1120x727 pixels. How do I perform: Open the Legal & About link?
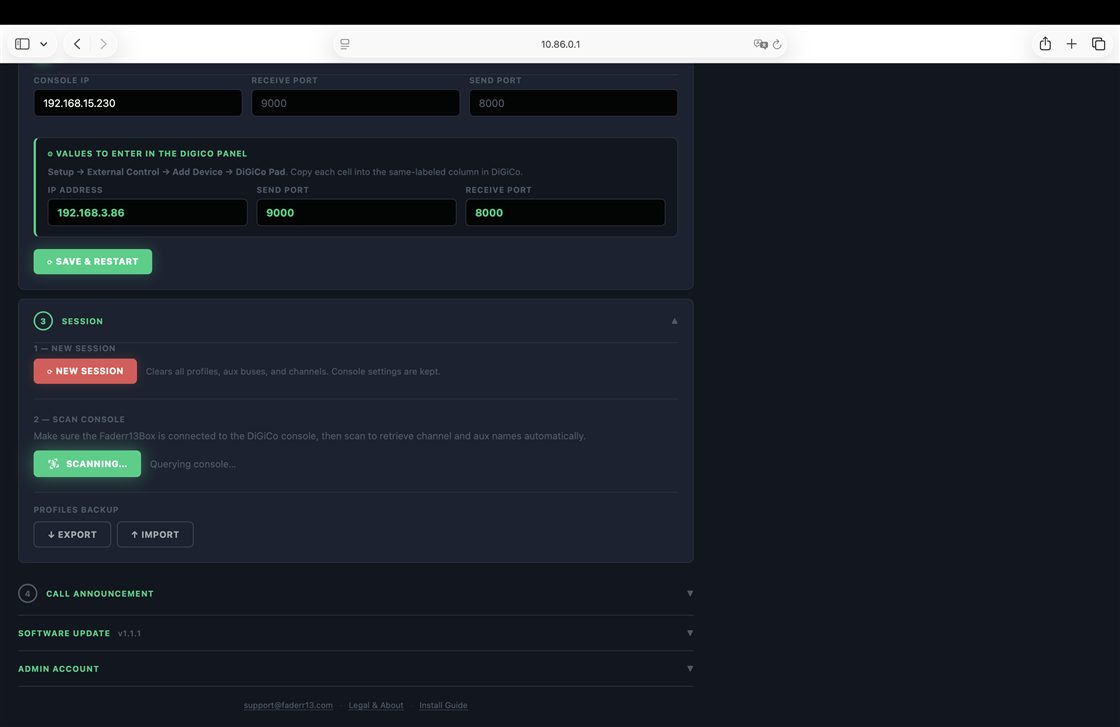(x=376, y=706)
